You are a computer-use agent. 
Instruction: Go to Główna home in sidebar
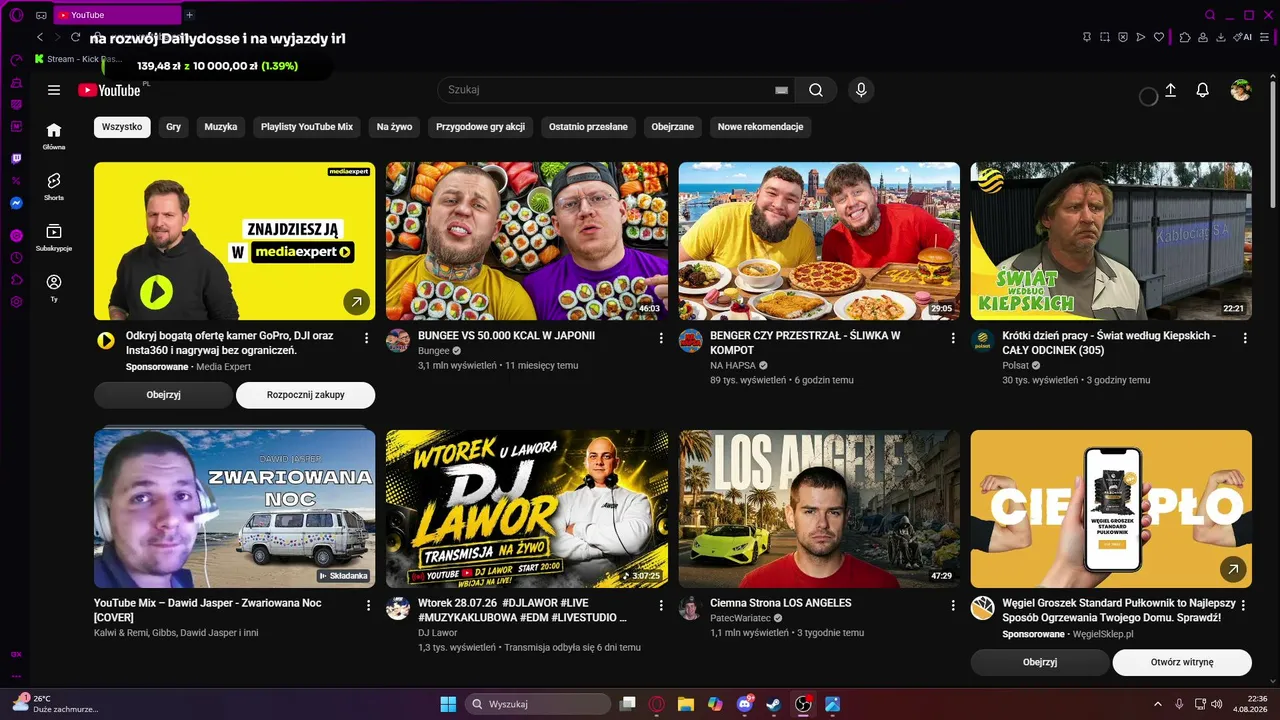tap(54, 135)
